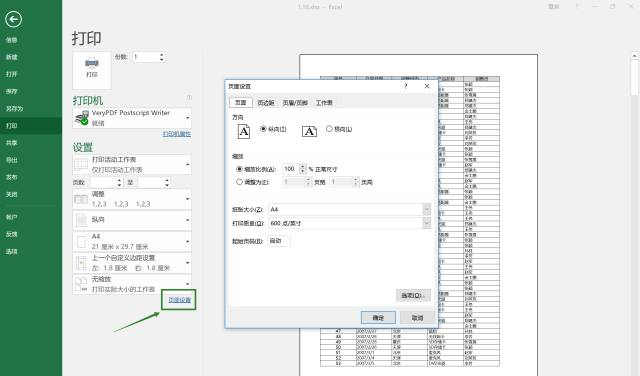Go back using the backstage arrow
640x376 pixels.
pos(13,19)
